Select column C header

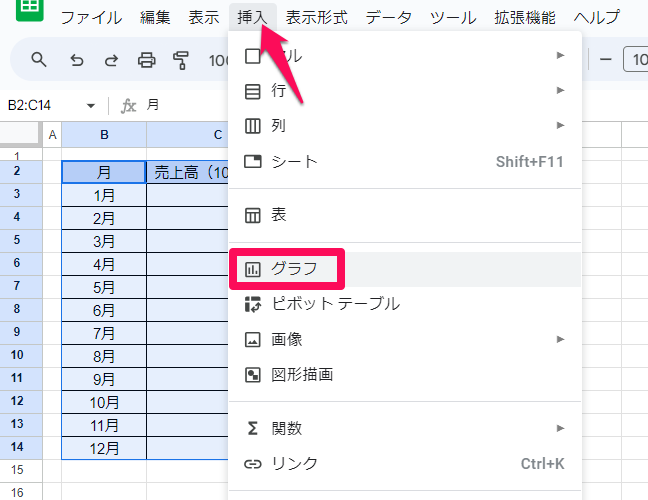click(x=188, y=135)
